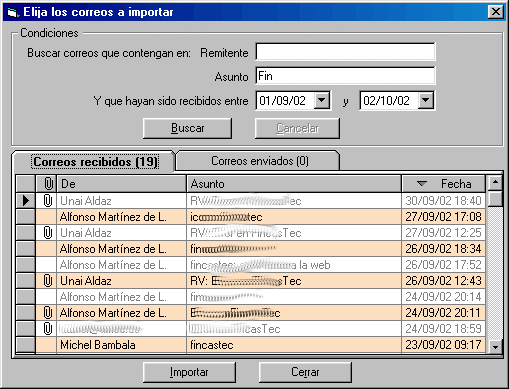Image resolution: width=509 pixels, height=389 pixels.
Task: Focus the Remitente input field
Action: click(345, 52)
